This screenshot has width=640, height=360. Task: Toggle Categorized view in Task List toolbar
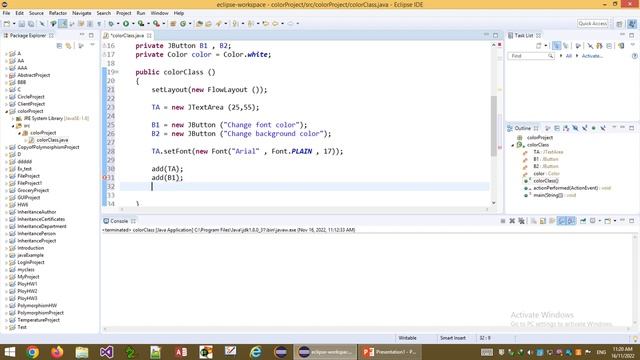tap(556, 45)
